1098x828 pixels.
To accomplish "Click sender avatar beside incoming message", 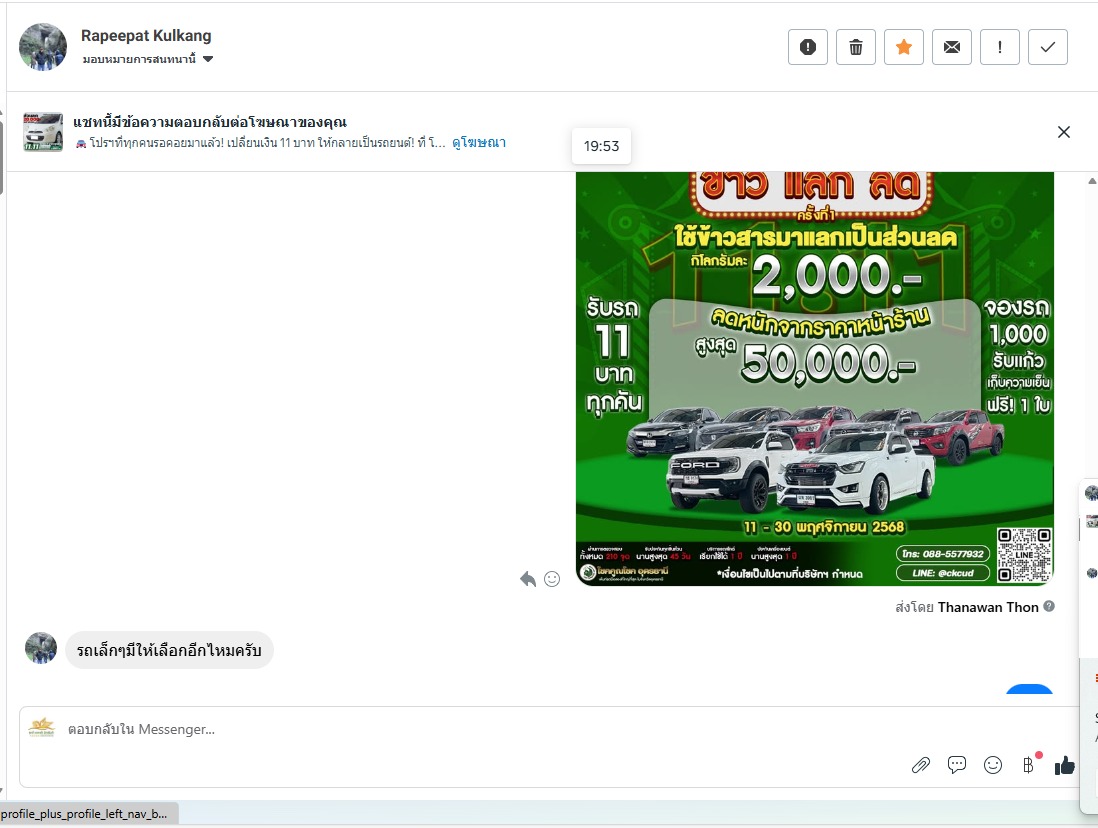I will pos(41,648).
